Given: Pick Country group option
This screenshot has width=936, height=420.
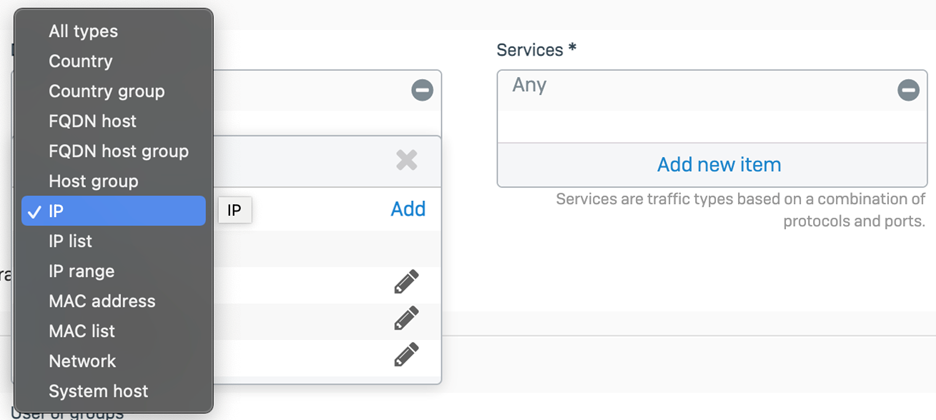Looking at the screenshot, I should (106, 91).
